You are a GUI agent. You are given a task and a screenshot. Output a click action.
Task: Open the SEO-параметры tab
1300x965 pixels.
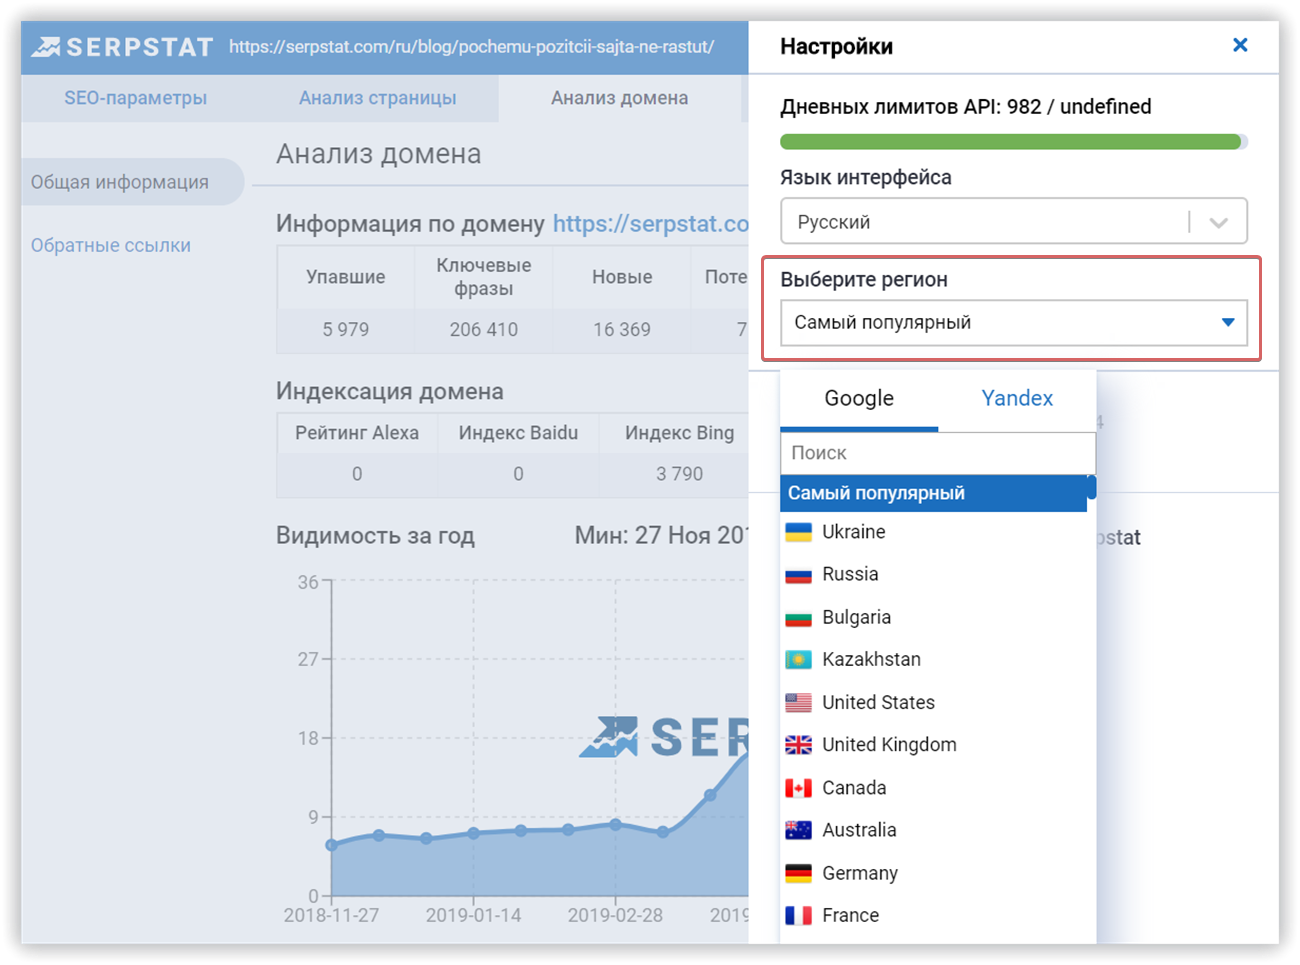coord(136,98)
